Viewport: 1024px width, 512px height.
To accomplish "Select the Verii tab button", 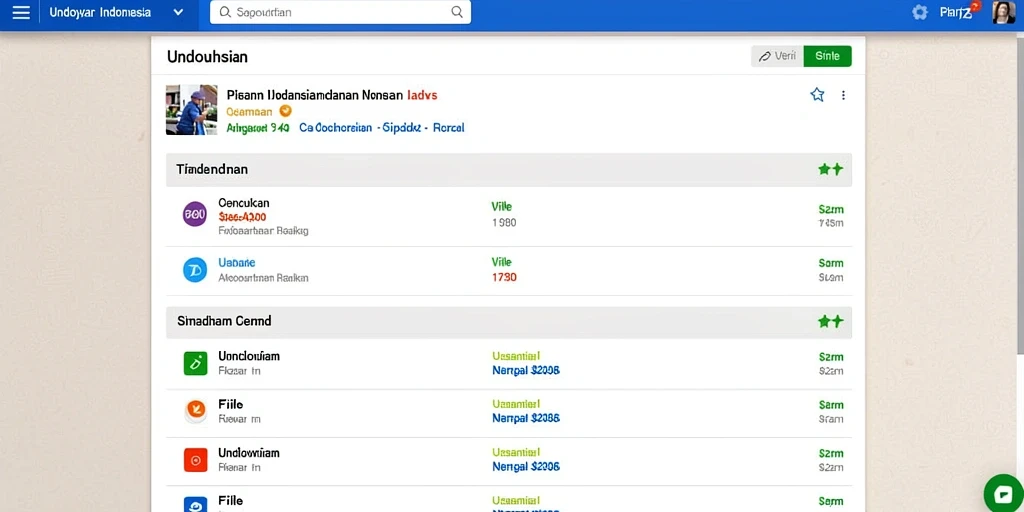I will point(777,56).
